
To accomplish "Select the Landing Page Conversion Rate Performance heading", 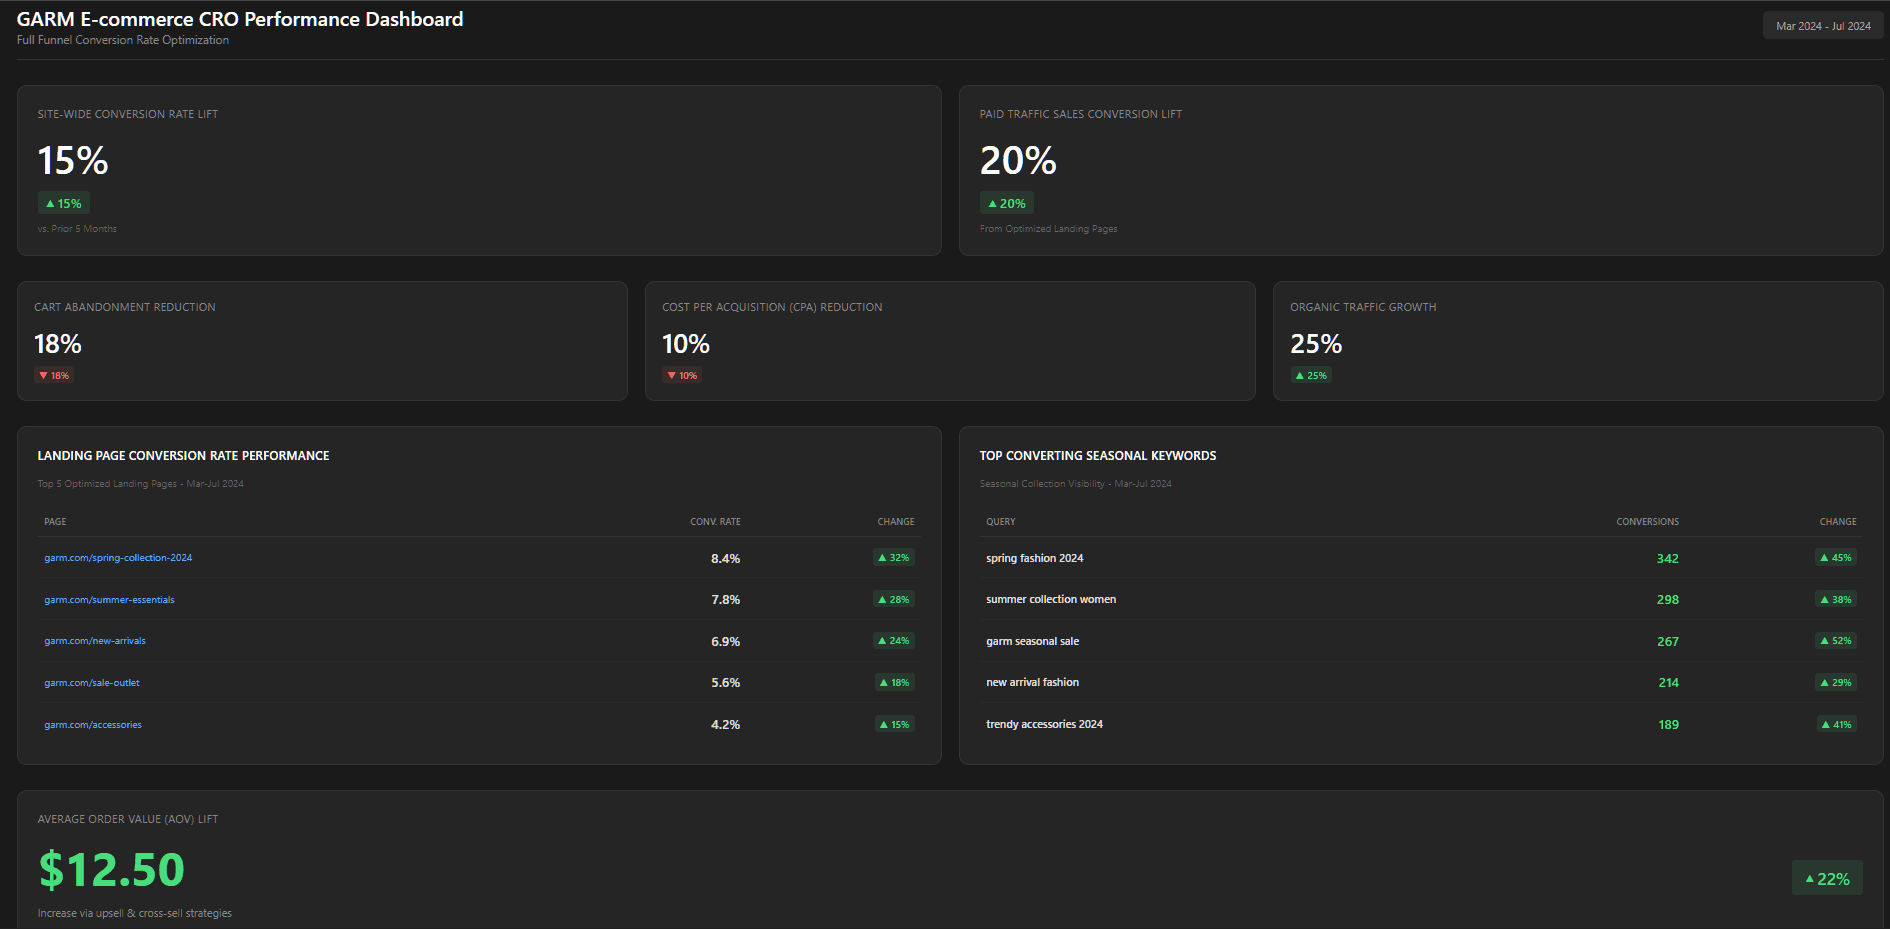I will [184, 456].
